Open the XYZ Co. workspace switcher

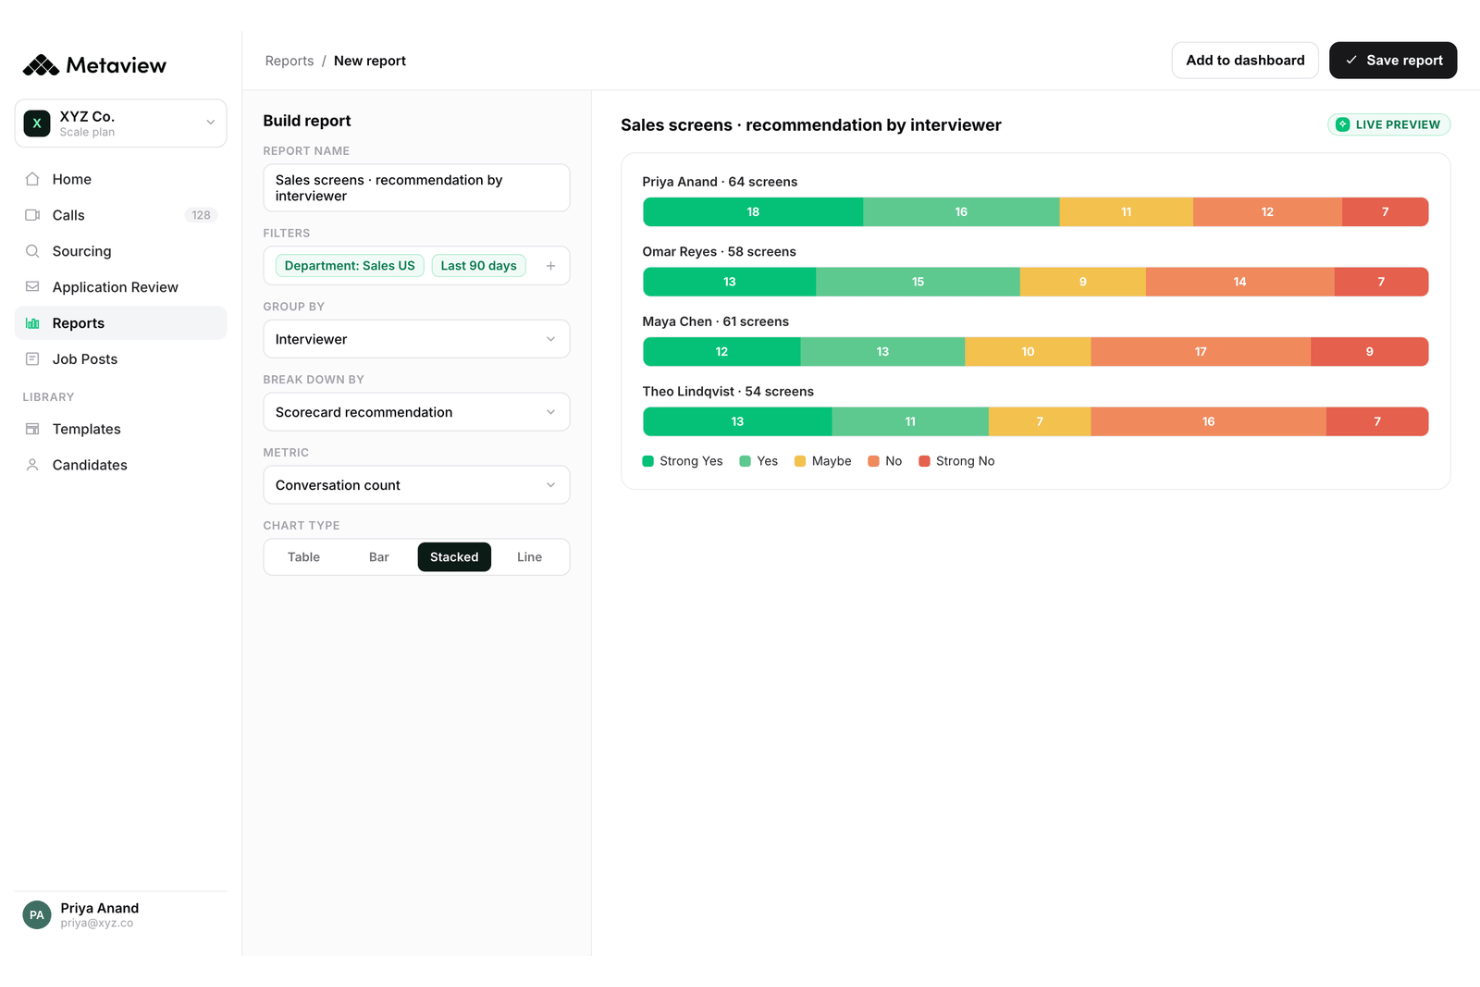click(121, 124)
